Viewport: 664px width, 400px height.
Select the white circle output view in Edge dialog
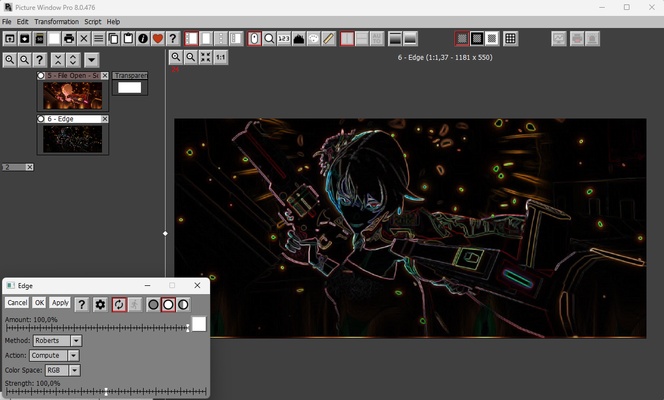click(168, 304)
